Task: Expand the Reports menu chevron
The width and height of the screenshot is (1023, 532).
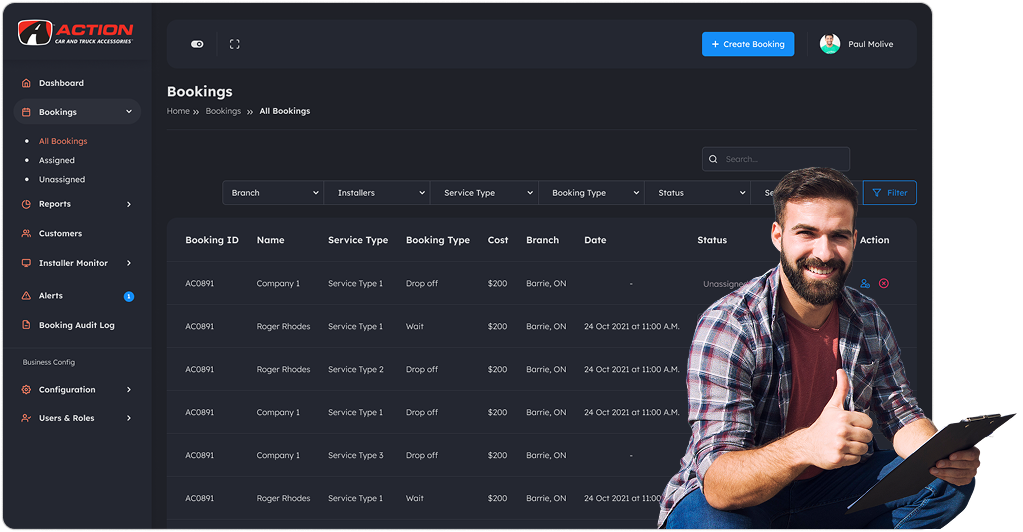Action: tap(129, 204)
